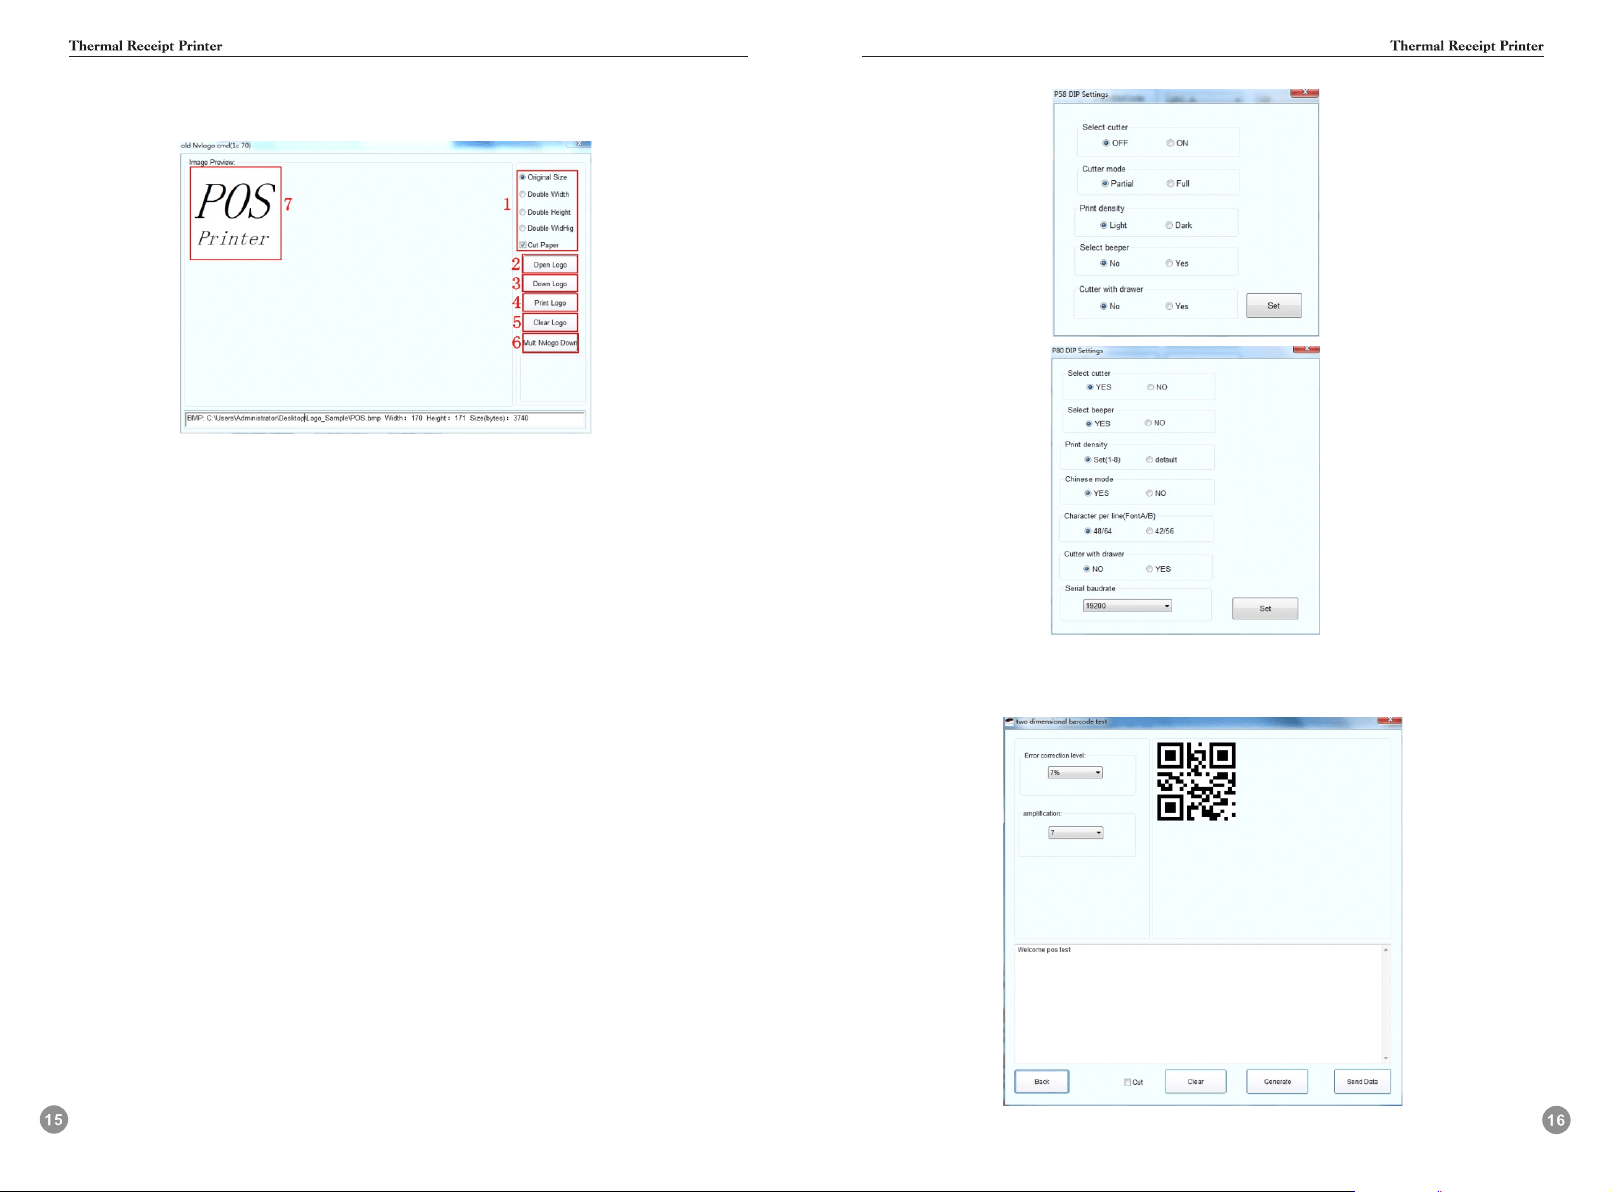
Task: Close the P58 DIP Settings window
Action: click(1304, 93)
